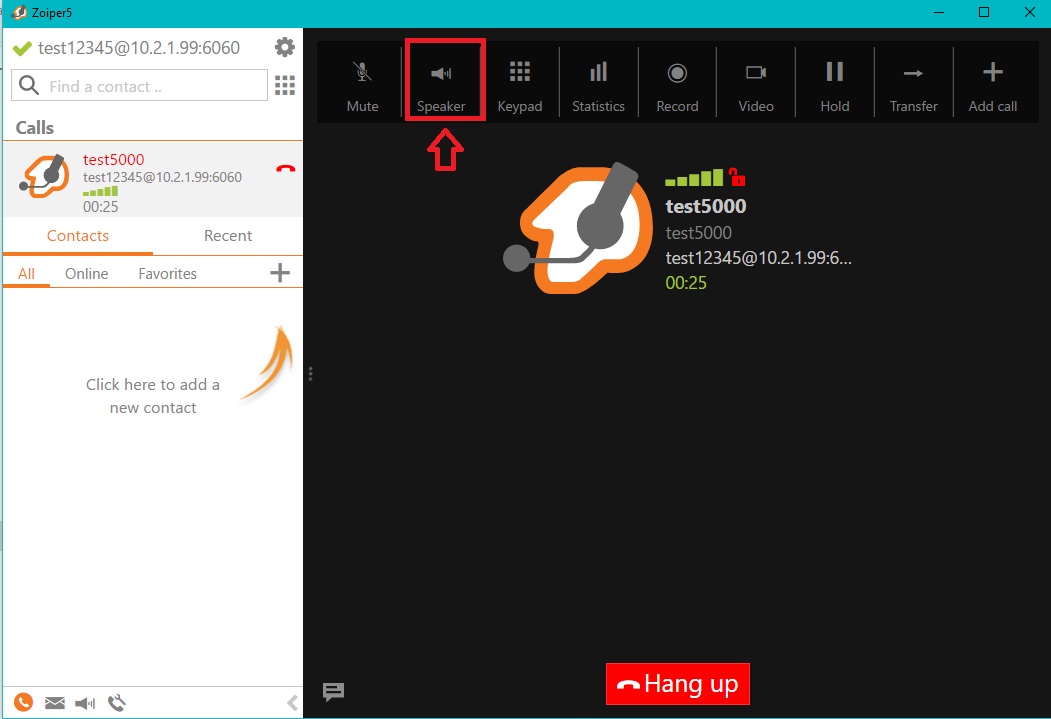Viewport: 1051px width, 719px height.
Task: Start recording with the Record button
Action: pos(677,85)
